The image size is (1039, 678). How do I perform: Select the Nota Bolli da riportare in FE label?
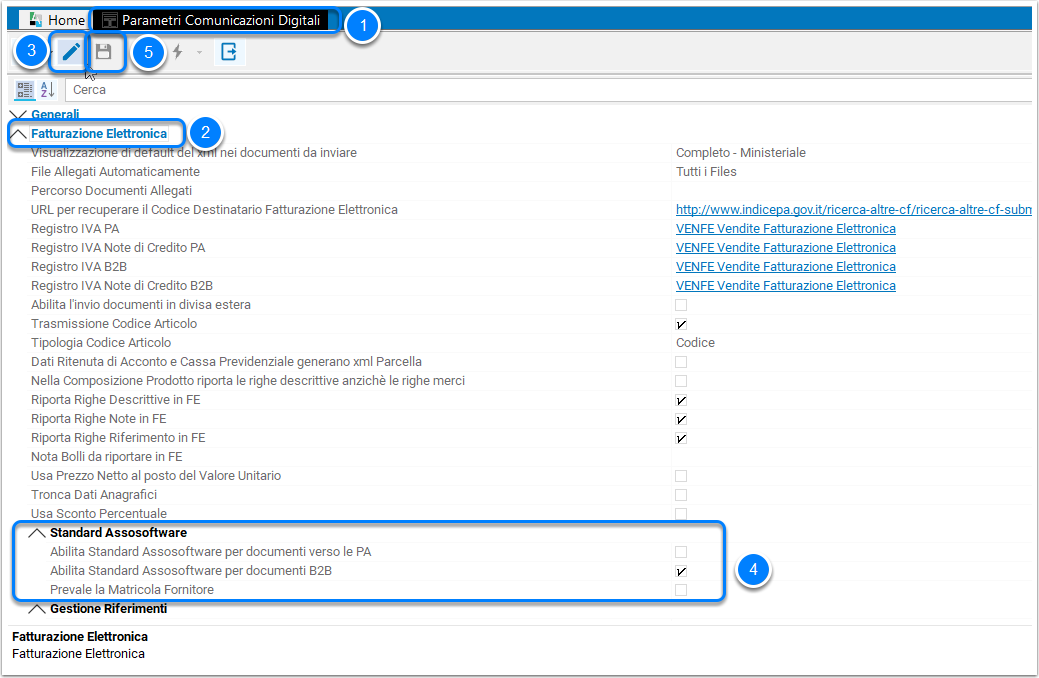107,457
